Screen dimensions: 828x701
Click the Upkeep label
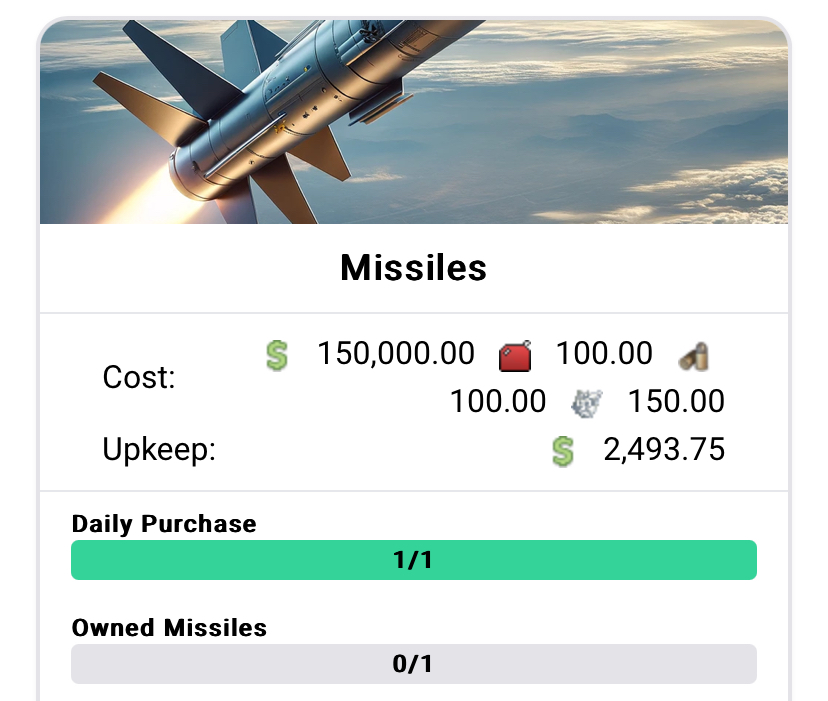(159, 451)
